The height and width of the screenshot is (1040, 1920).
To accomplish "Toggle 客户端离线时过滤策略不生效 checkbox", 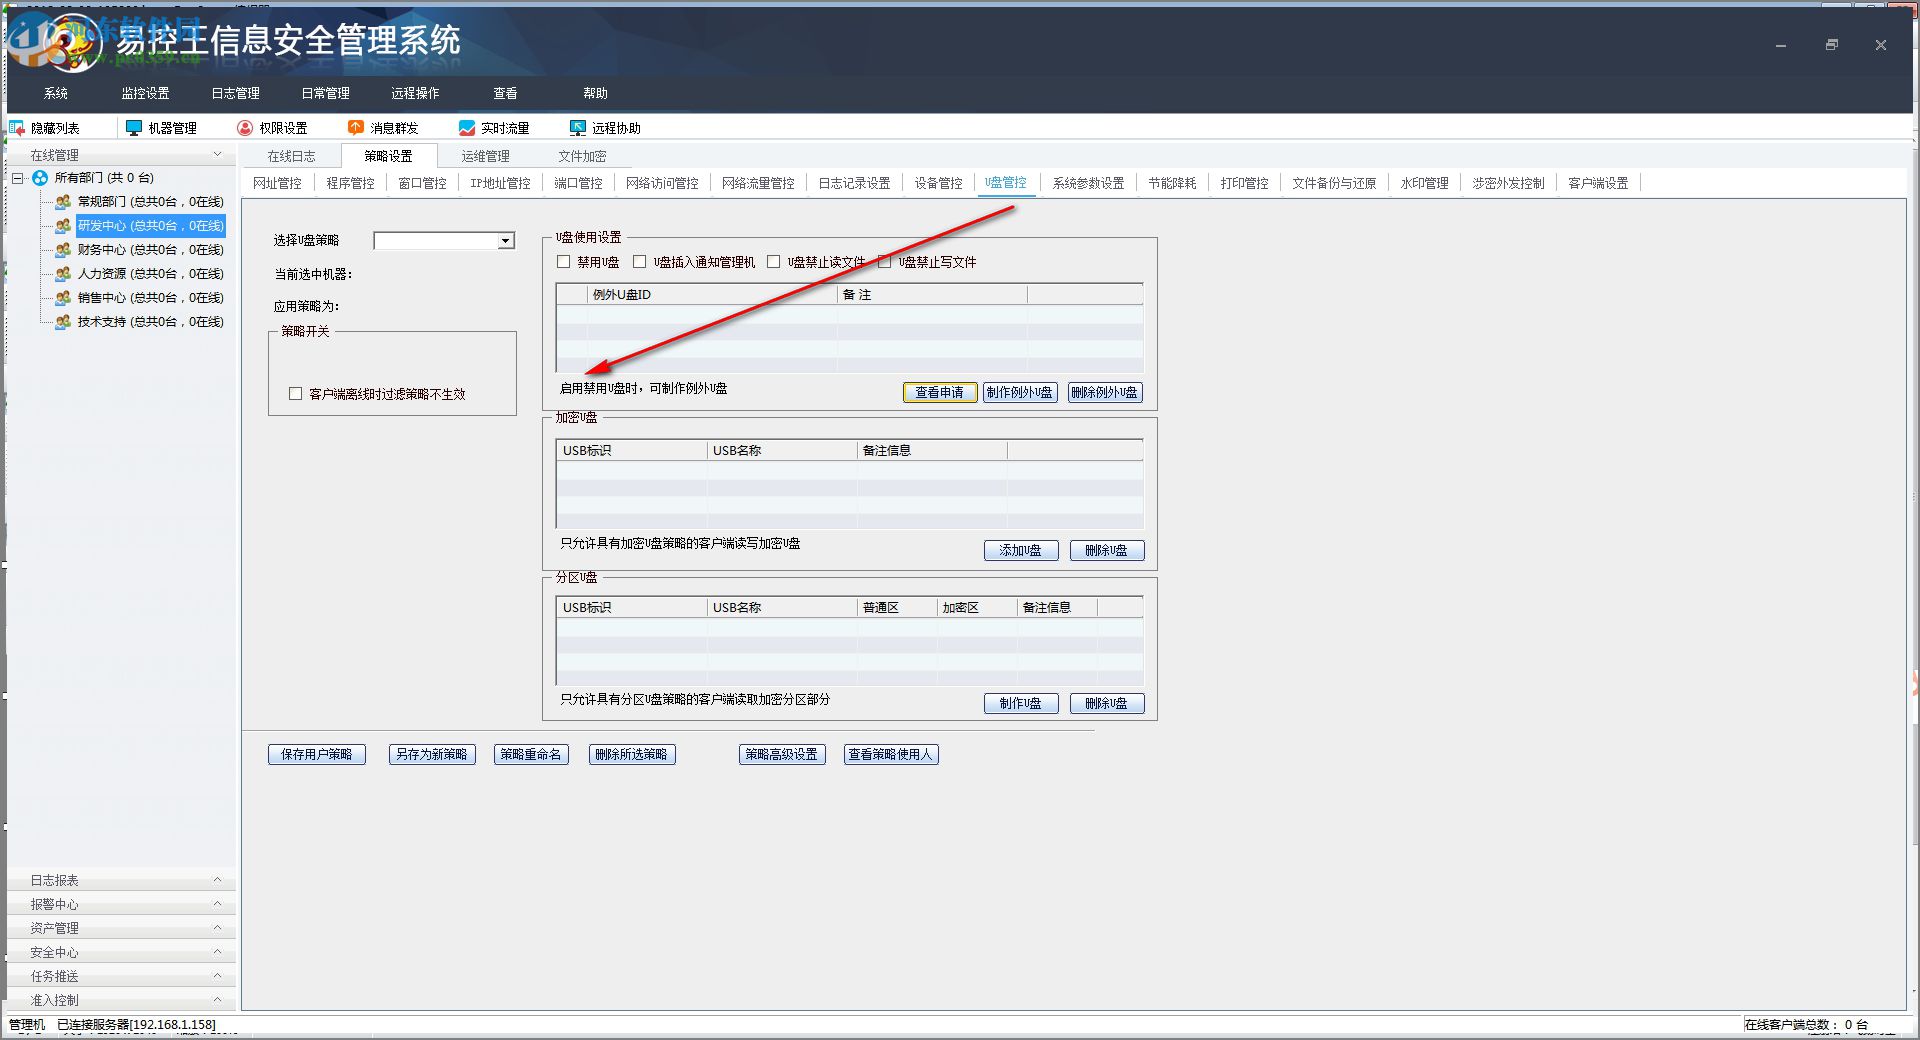I will [295, 394].
